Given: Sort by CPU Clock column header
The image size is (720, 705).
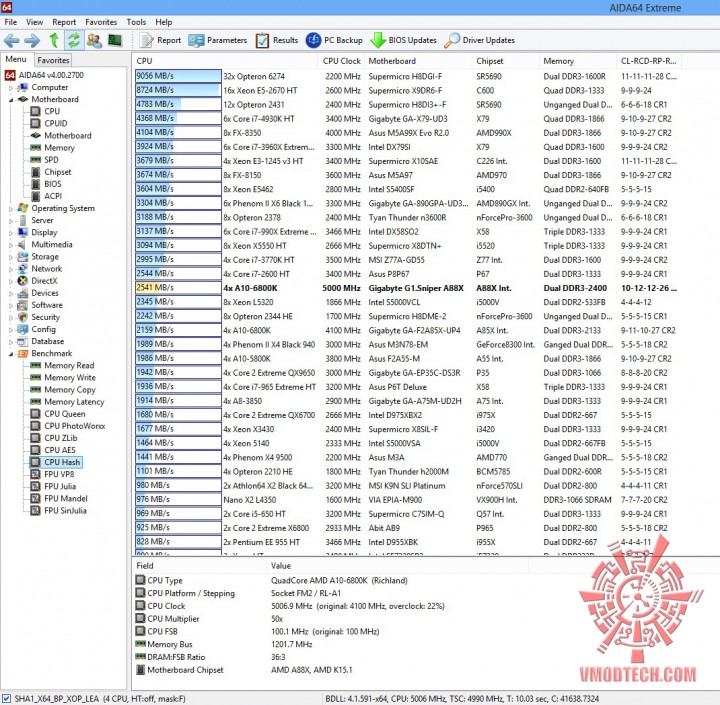Looking at the screenshot, I should 341,61.
